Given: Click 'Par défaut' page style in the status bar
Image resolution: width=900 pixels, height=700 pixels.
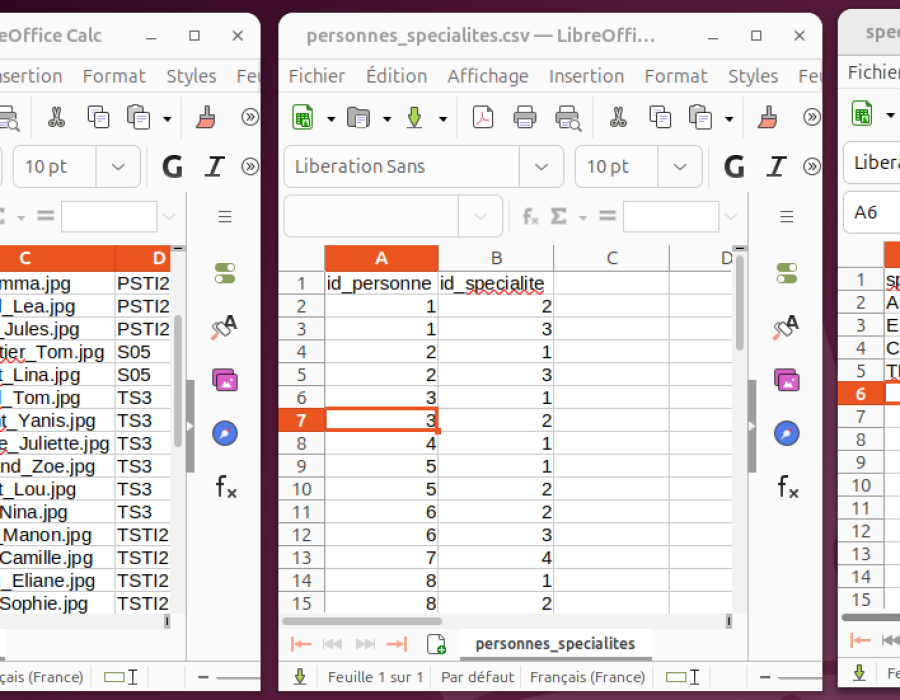Looking at the screenshot, I should [478, 677].
